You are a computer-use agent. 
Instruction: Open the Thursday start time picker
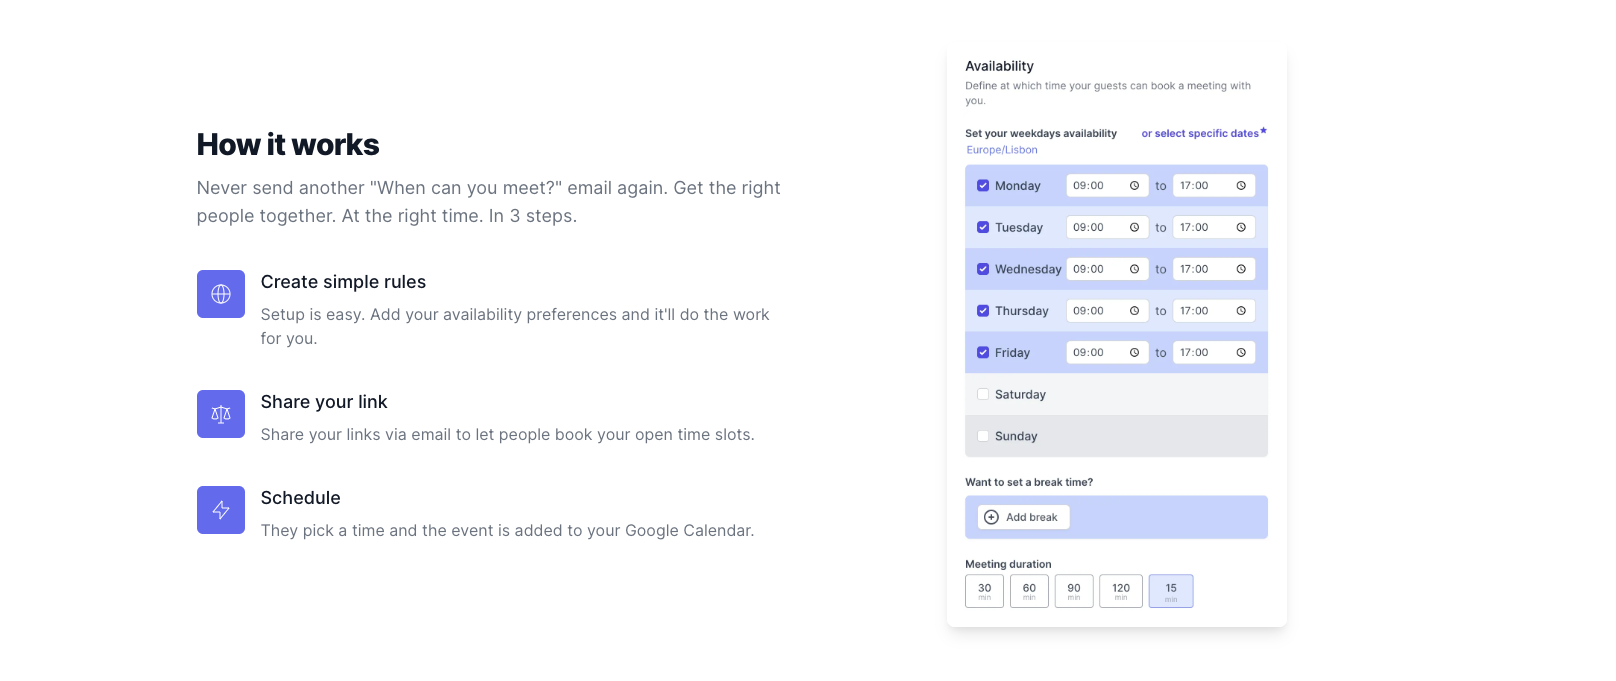coord(1098,311)
